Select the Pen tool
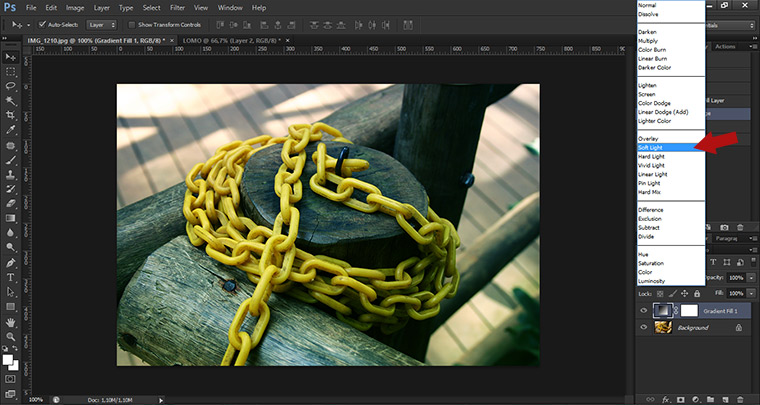 click(10, 262)
